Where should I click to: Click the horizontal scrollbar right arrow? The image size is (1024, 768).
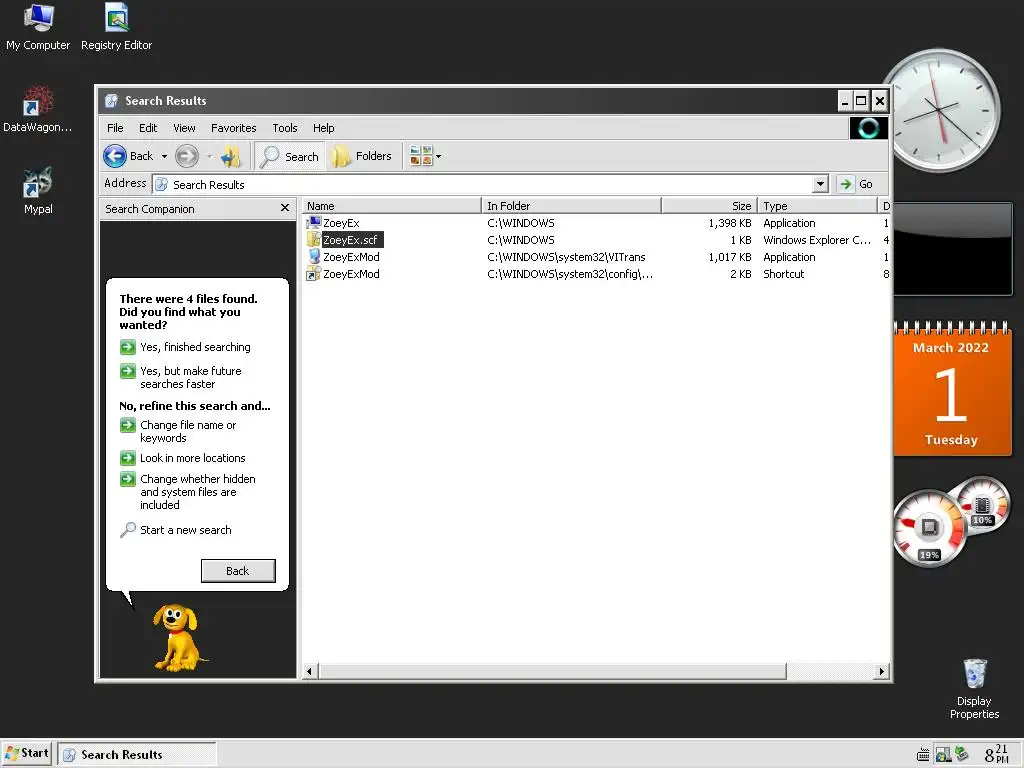(882, 671)
